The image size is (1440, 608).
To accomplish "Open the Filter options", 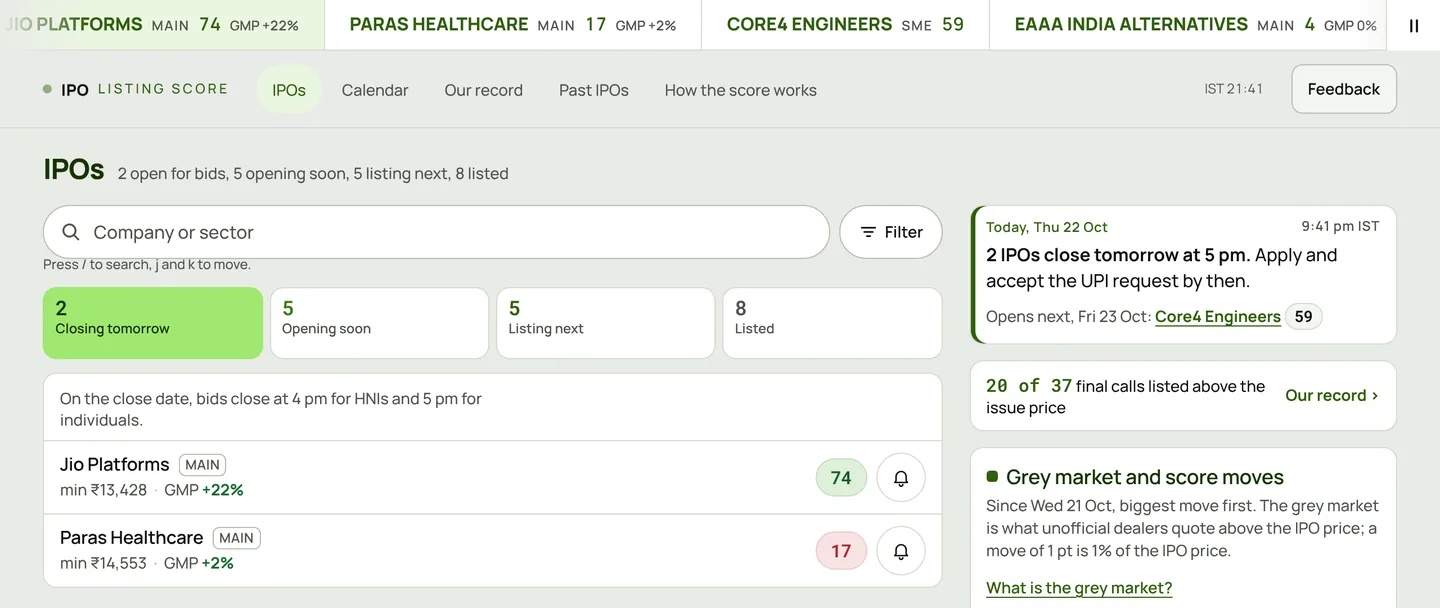I will (891, 232).
